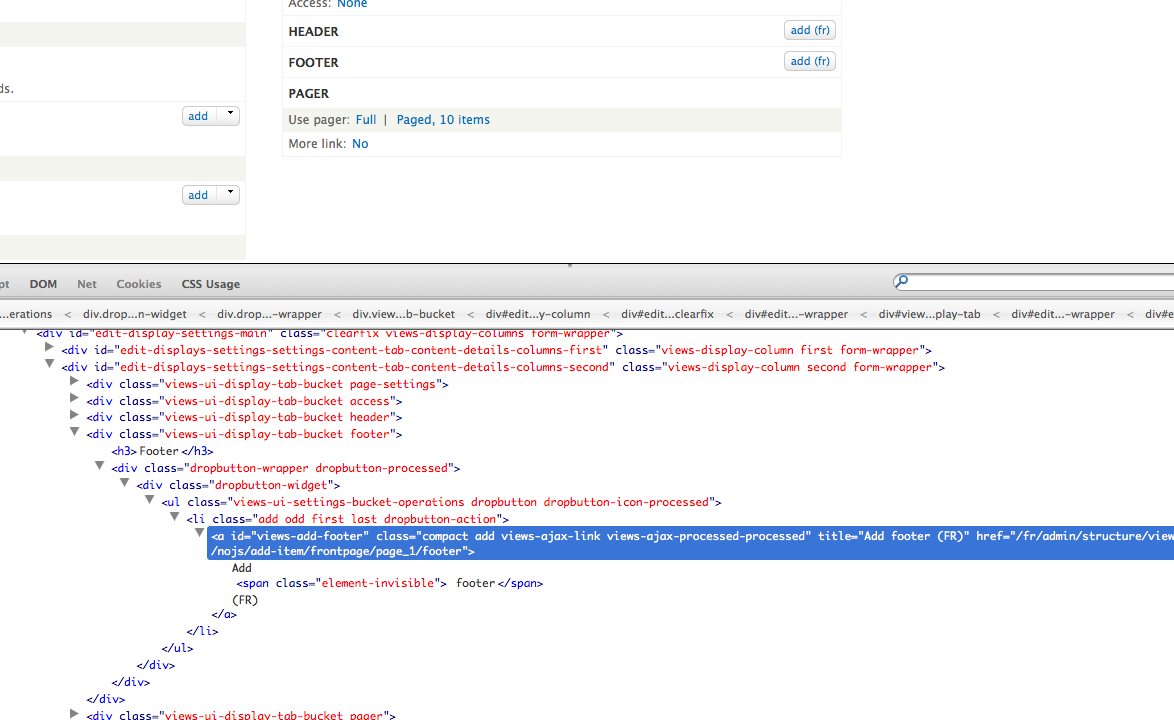Expand the header bucket div node
Viewport: 1174px width, 720px height.
pos(74,415)
